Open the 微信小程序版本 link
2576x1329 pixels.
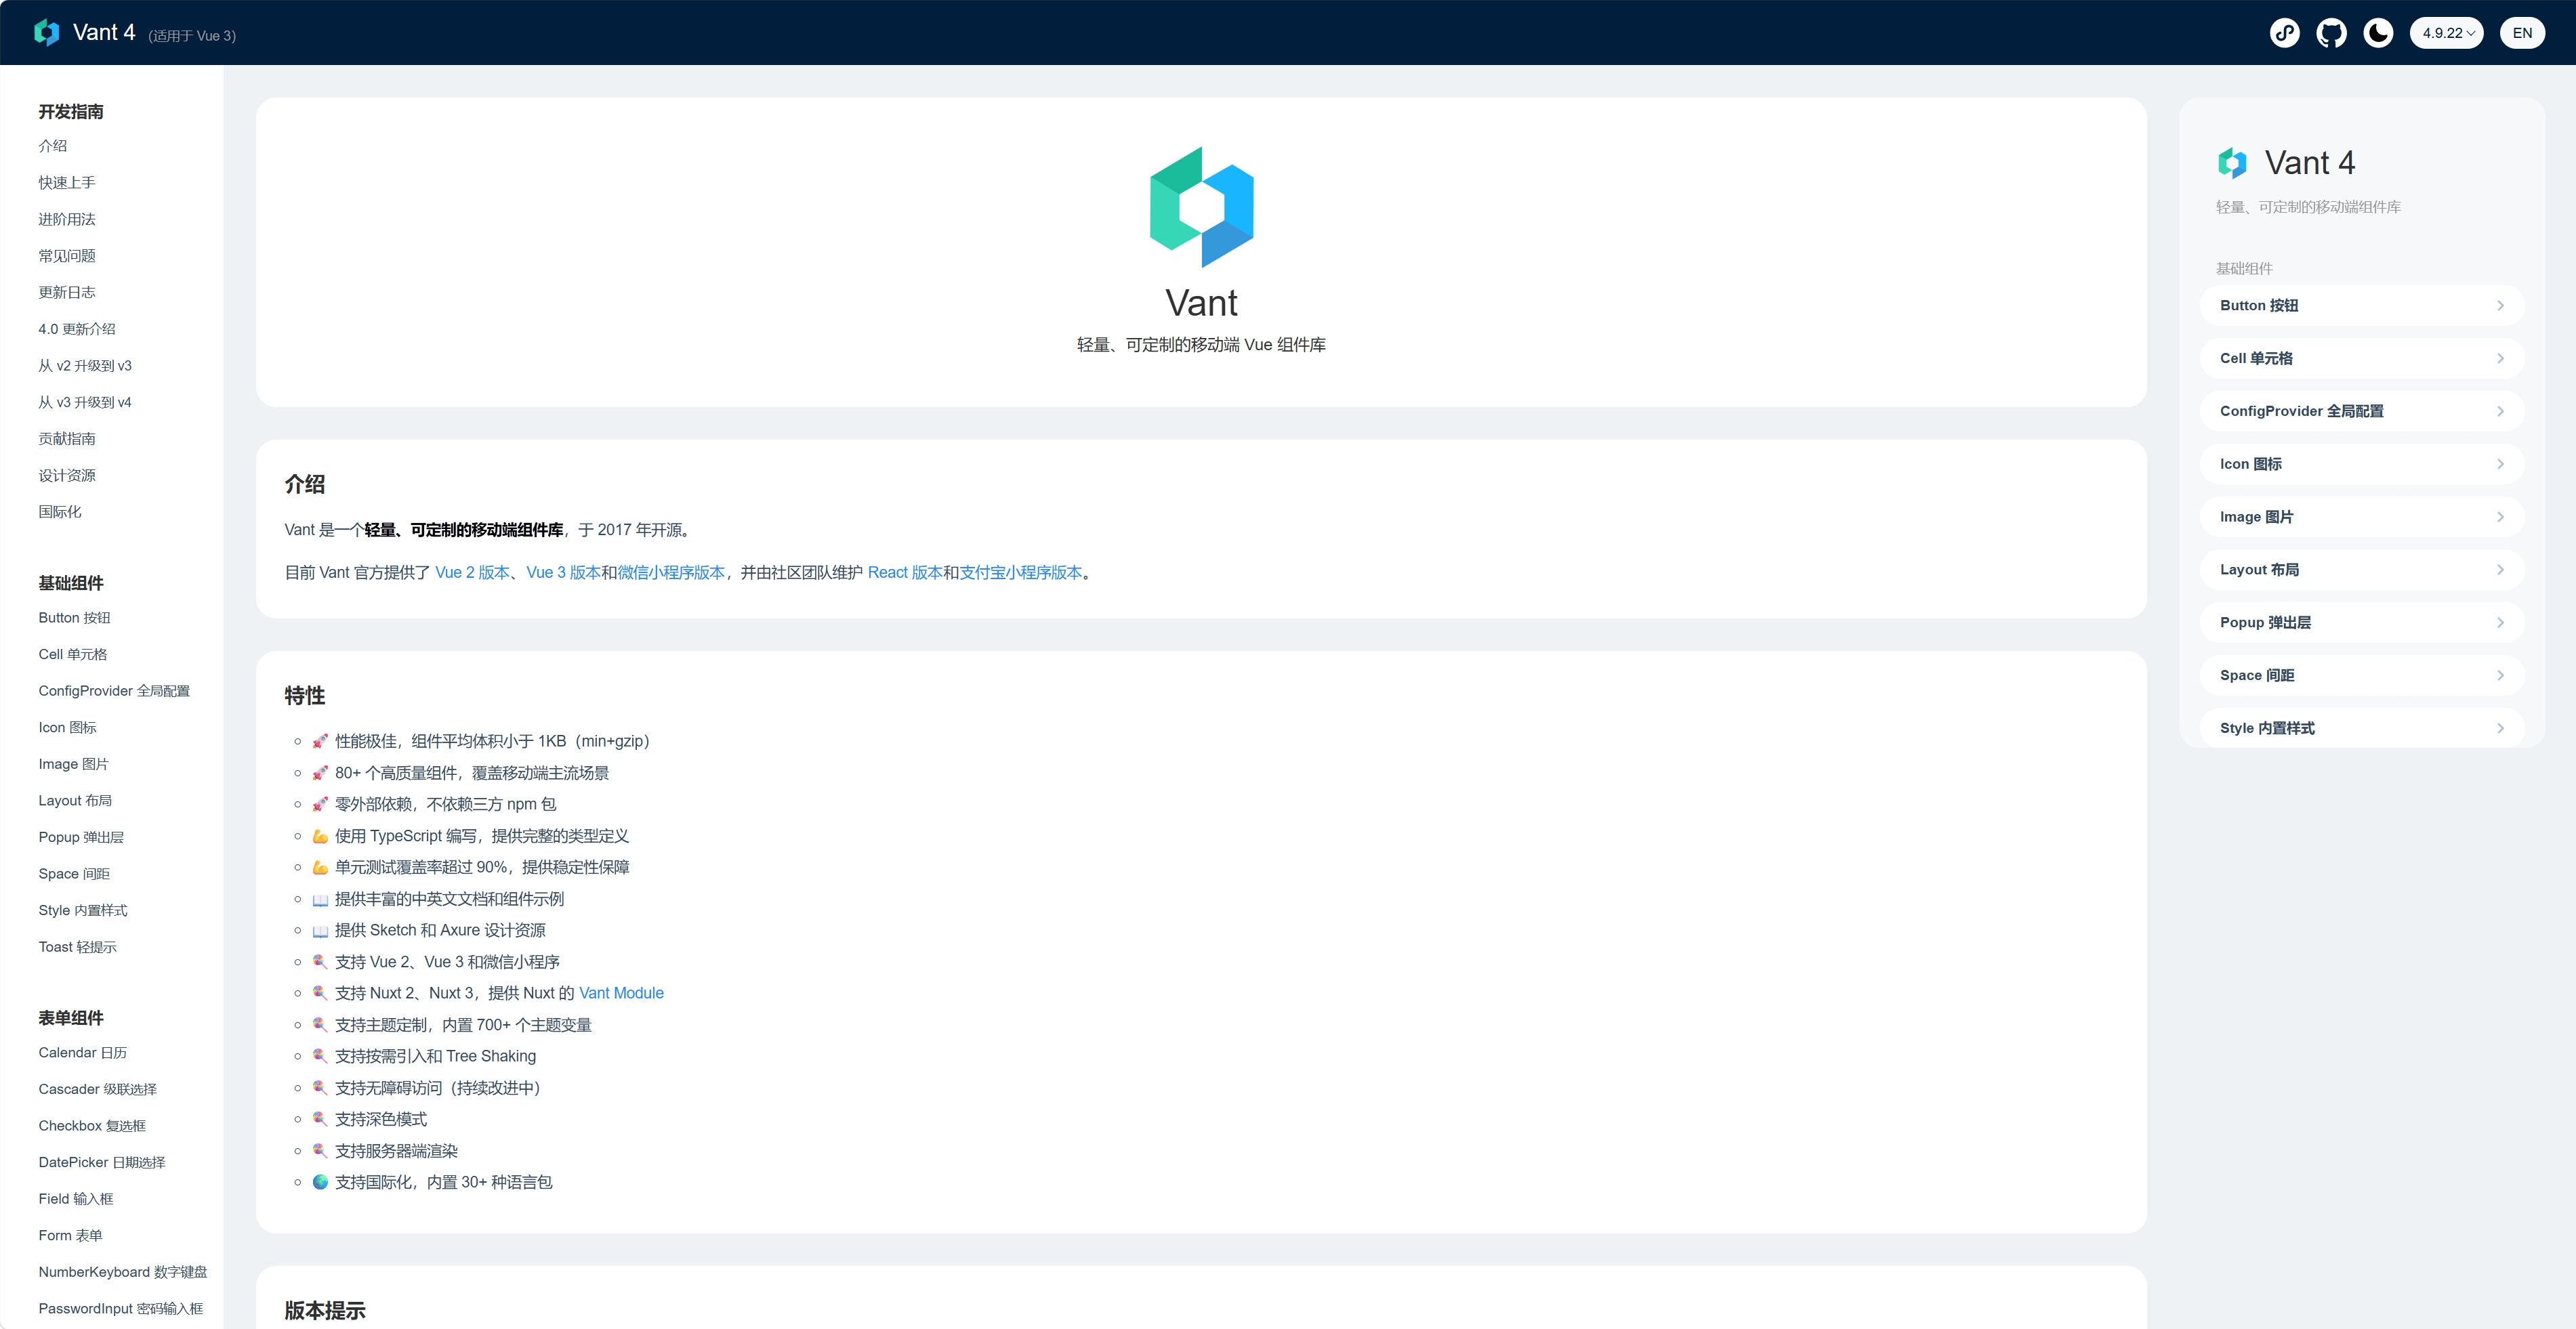[x=671, y=573]
